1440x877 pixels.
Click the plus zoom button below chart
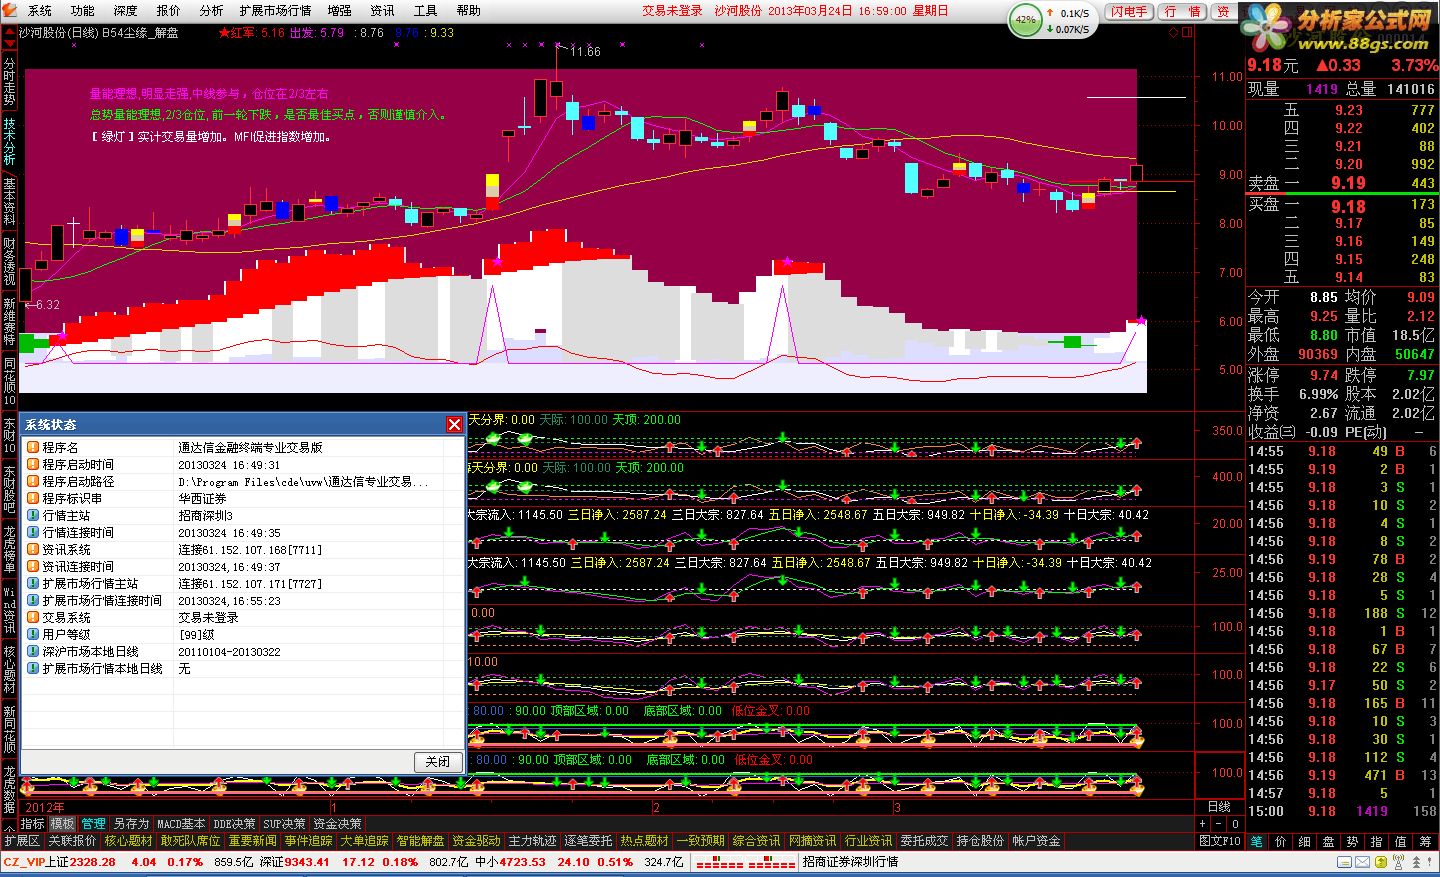[x=1203, y=824]
